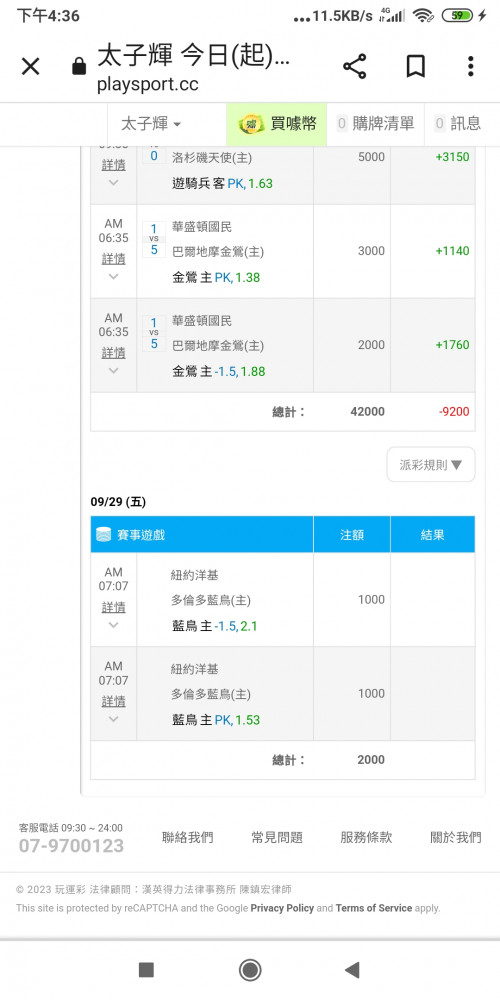Viewport: 500px width, 1000px height.
Task: Click 詳情 link for 金鶯 主 -1.5 bet
Action: pos(114,352)
